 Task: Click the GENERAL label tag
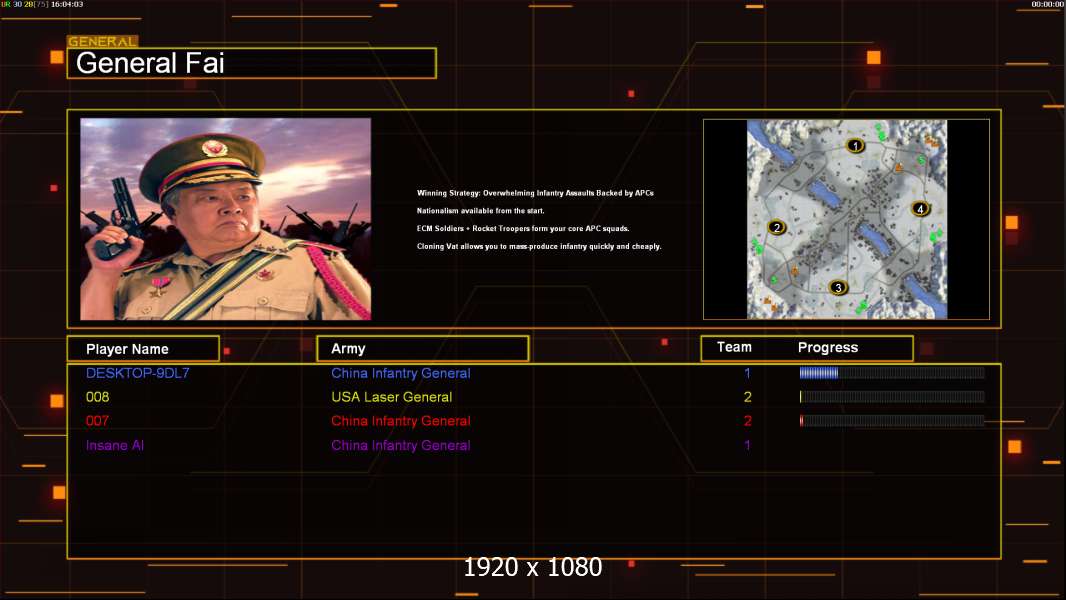(x=103, y=41)
